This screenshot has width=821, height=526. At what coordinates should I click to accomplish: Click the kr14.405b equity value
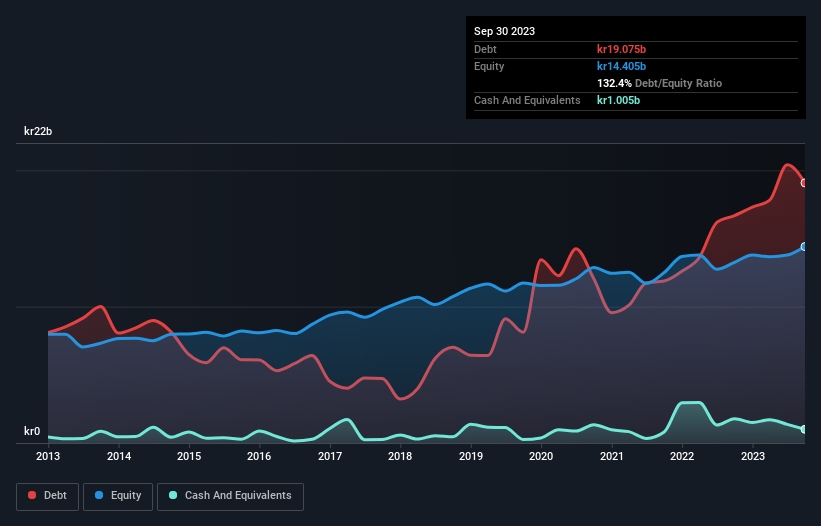tap(622, 66)
